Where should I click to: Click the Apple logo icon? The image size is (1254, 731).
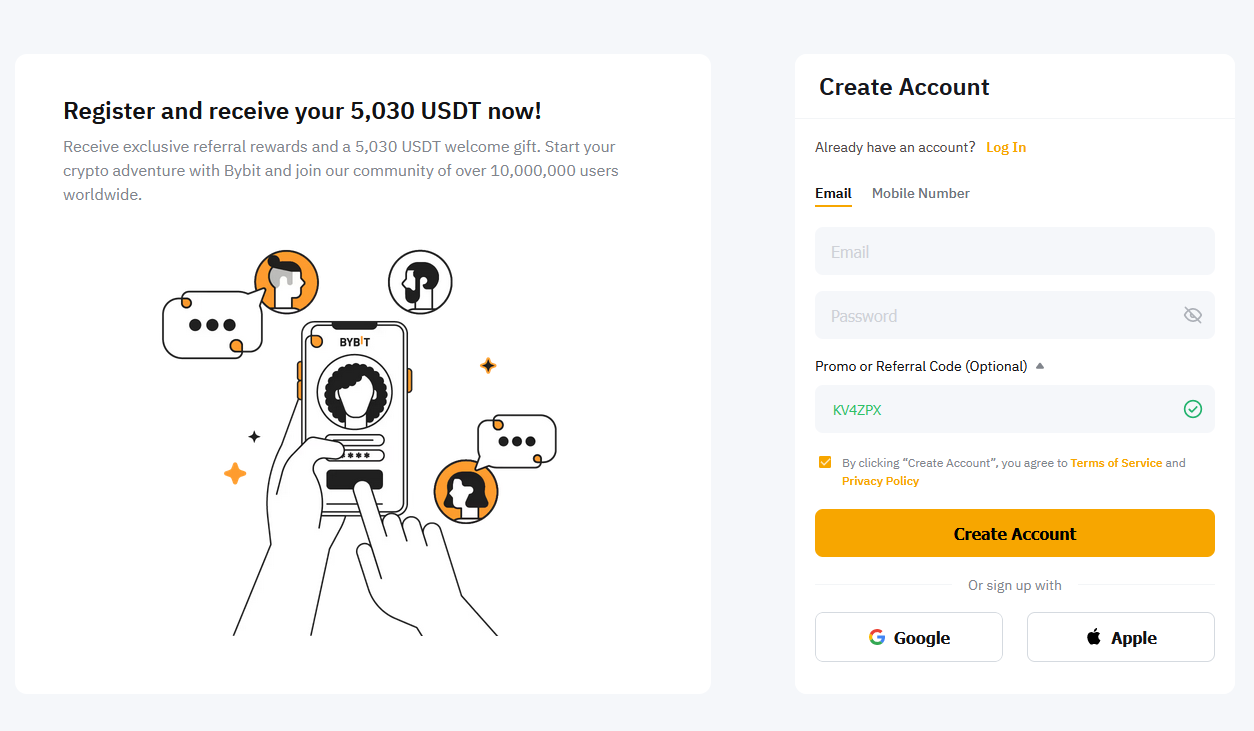1094,637
